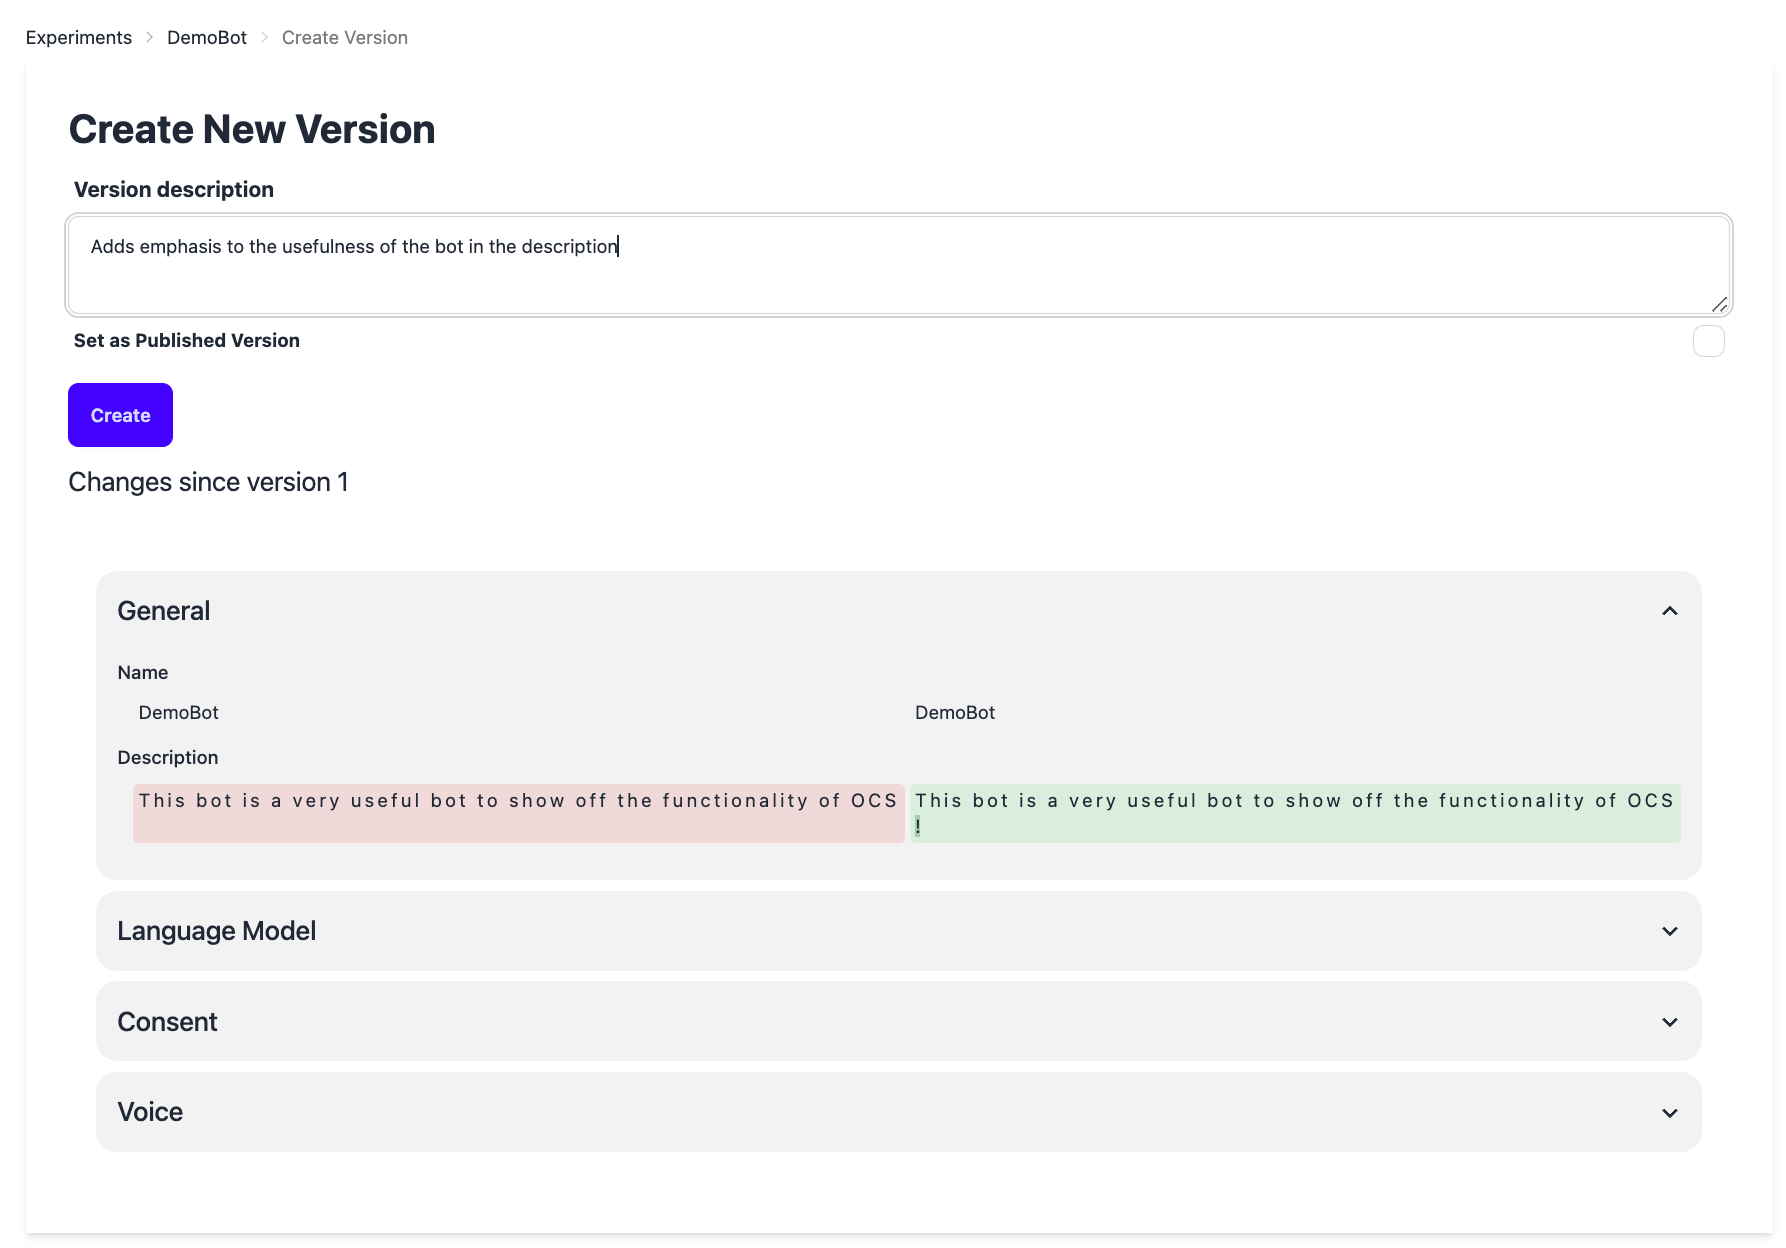The height and width of the screenshot is (1248, 1786).
Task: Grab the textarea resize handle
Action: tap(1719, 304)
